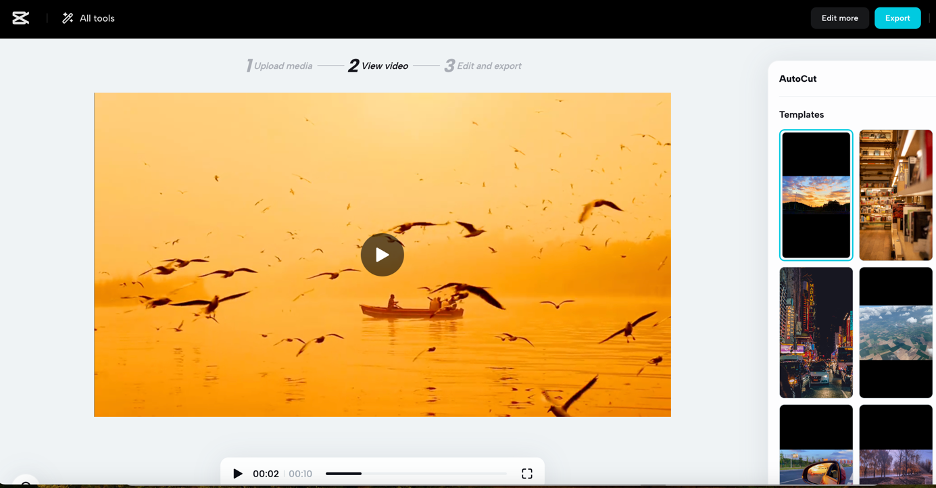Go to step 1 Upload media
This screenshot has height=488, width=936.
279,66
